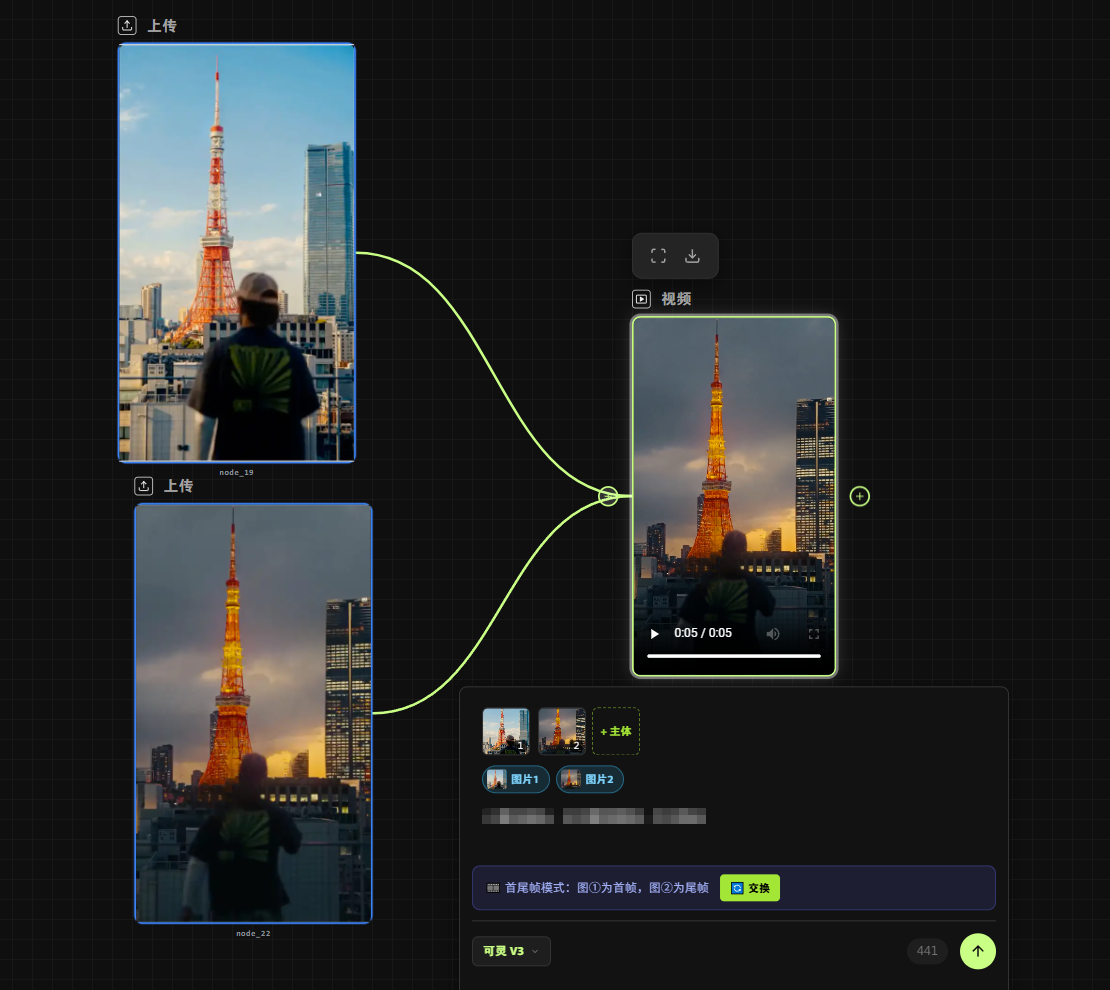Open the 可灵 V3 model dropdown
This screenshot has height=990, width=1110.
(511, 951)
